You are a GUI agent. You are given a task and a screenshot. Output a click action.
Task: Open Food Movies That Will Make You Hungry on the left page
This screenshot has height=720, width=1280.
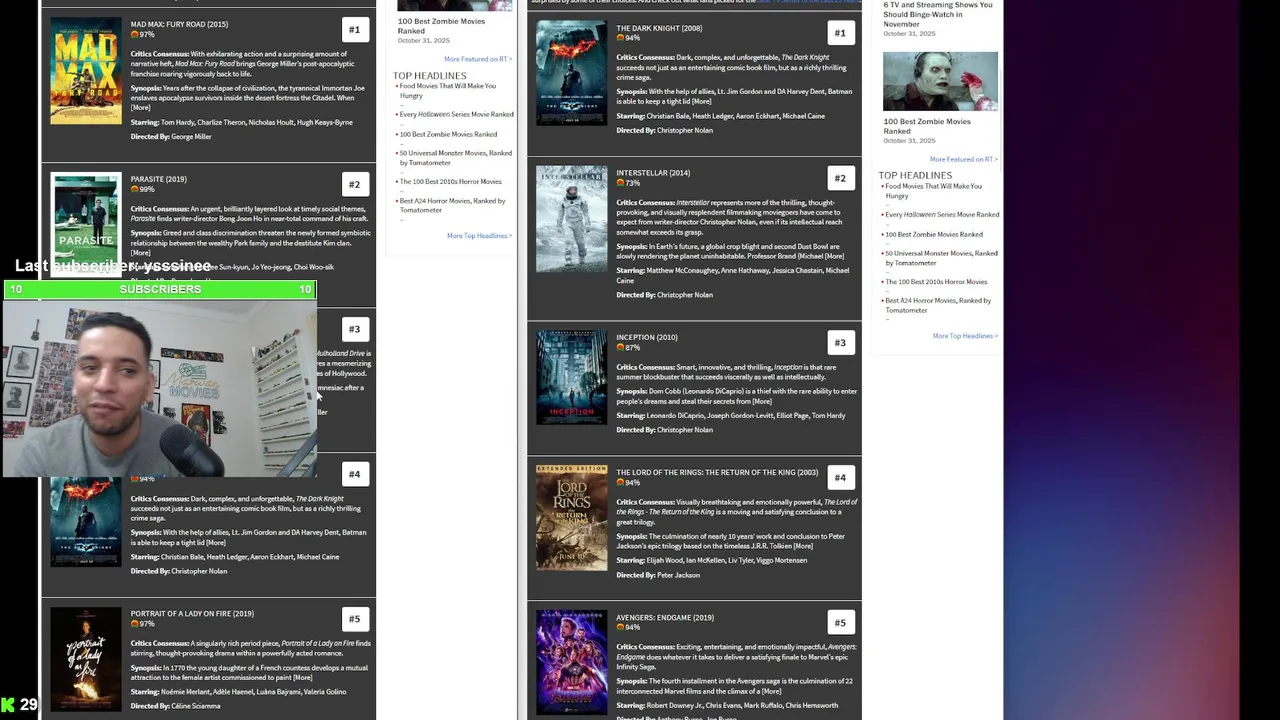pyautogui.click(x=447, y=91)
